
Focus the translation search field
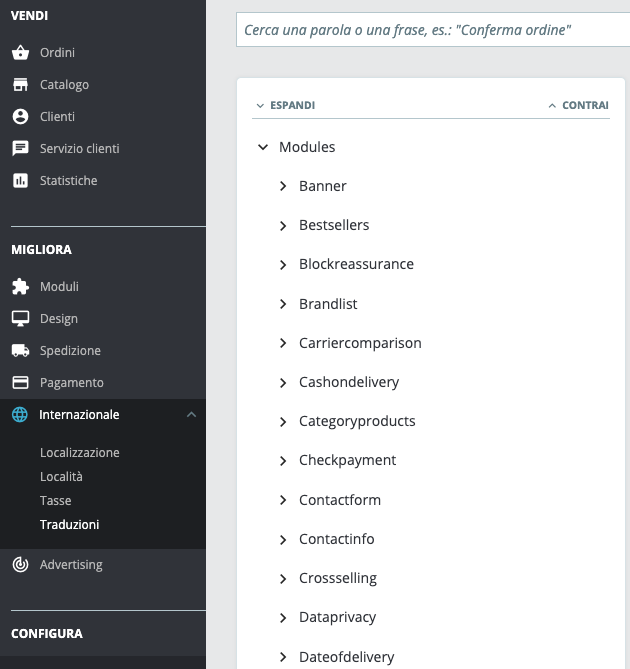click(x=430, y=30)
